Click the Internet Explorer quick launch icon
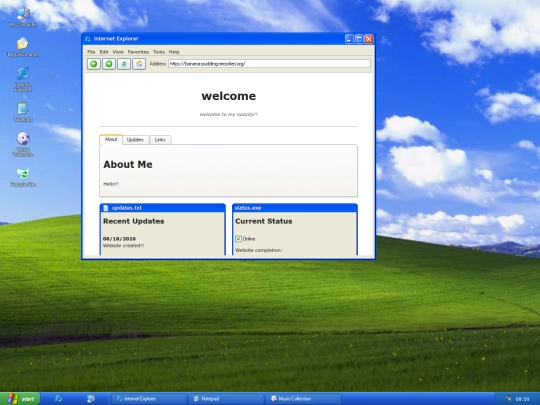This screenshot has height=405, width=540. [x=58, y=398]
